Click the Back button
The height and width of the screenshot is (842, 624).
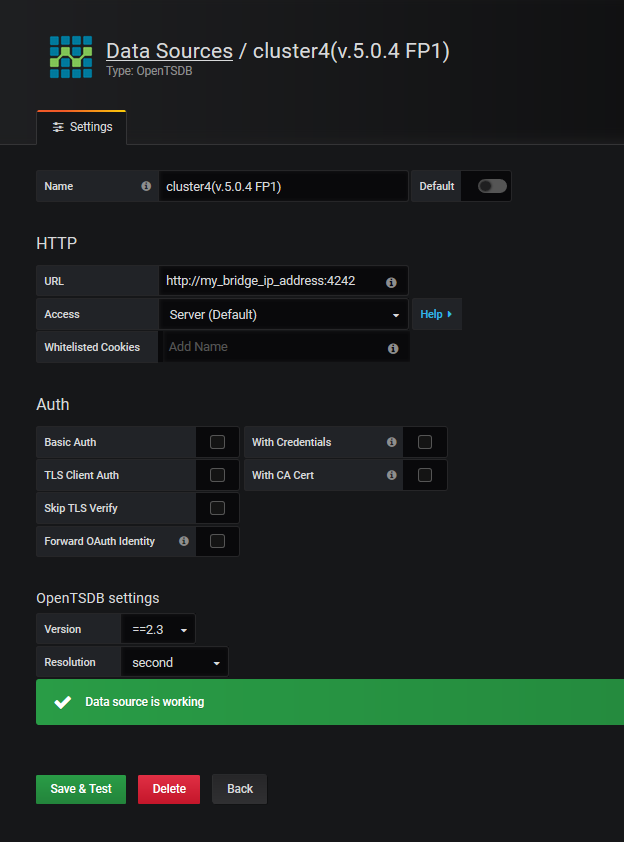click(x=240, y=789)
